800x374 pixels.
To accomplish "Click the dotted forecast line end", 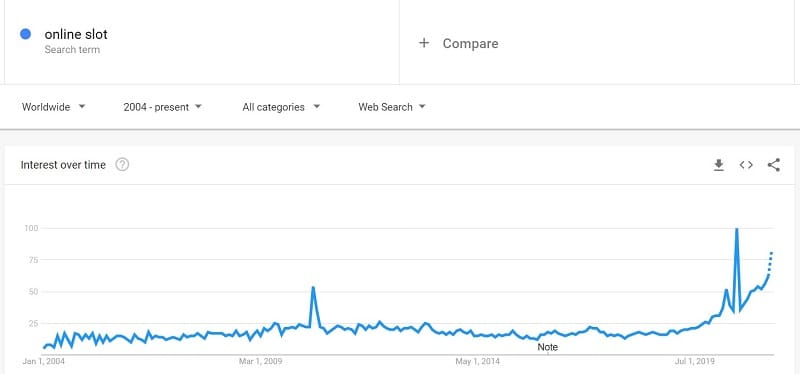I will (771, 253).
